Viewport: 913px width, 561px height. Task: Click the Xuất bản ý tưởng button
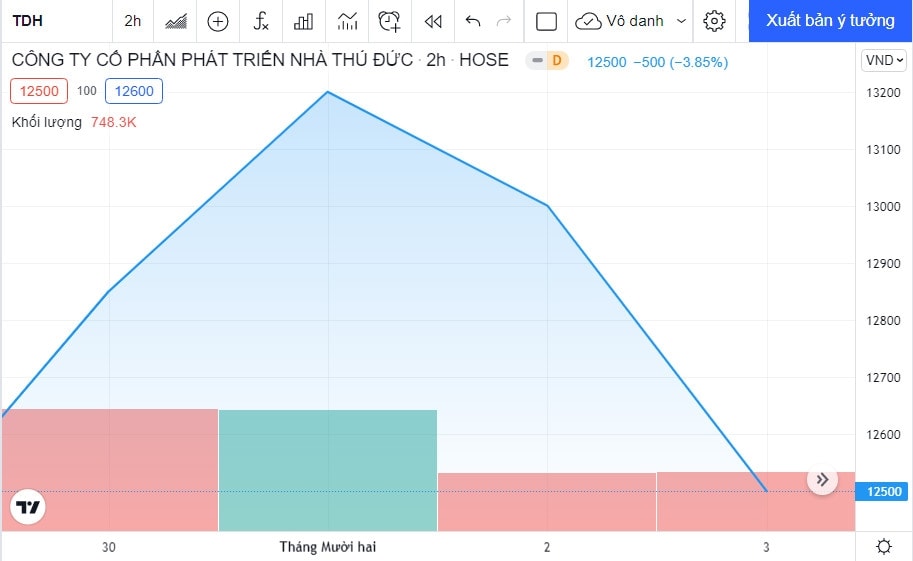830,21
